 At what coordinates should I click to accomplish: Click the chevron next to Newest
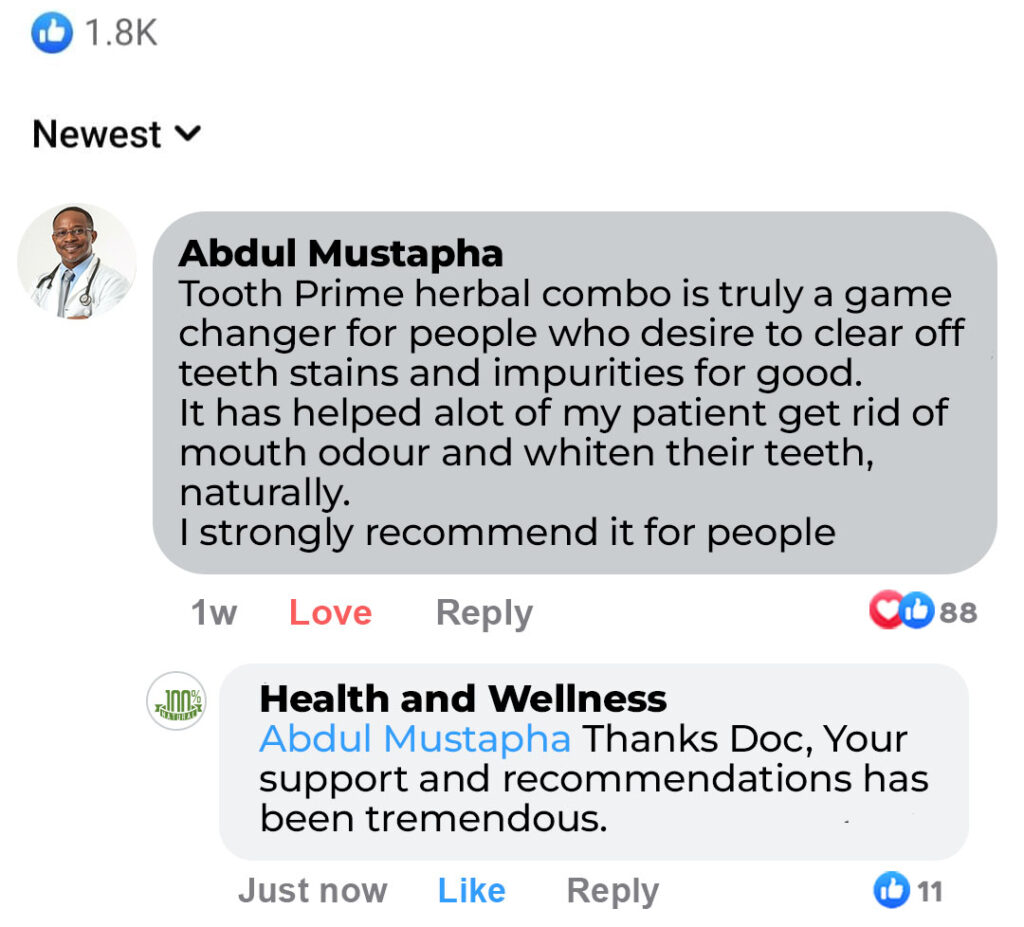(x=188, y=133)
